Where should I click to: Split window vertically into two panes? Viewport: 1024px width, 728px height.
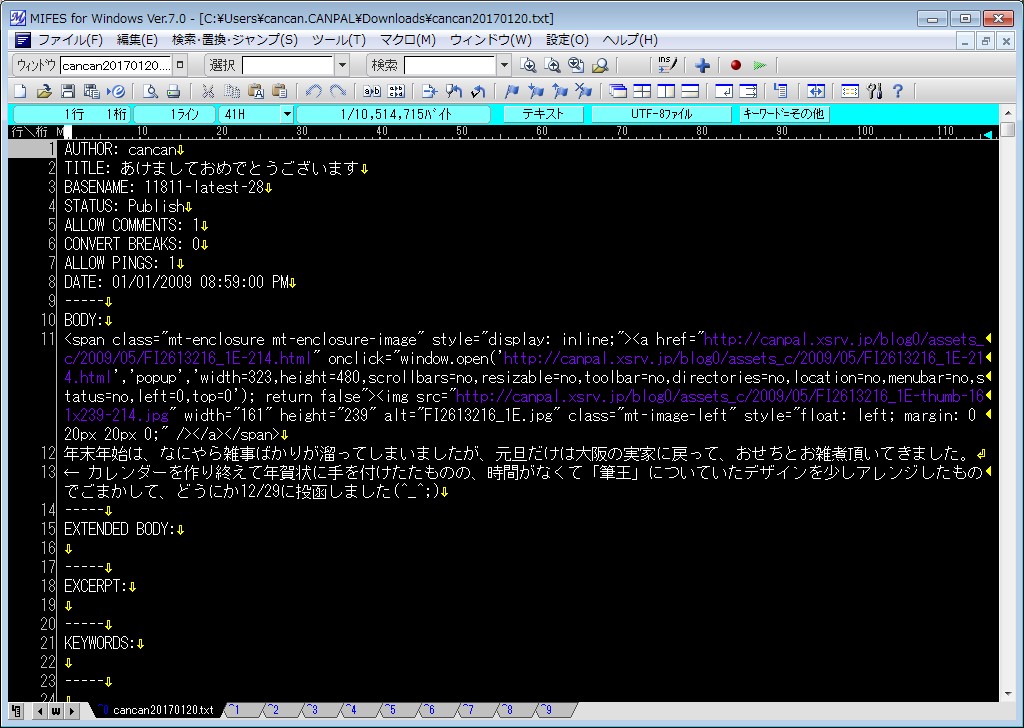click(666, 91)
